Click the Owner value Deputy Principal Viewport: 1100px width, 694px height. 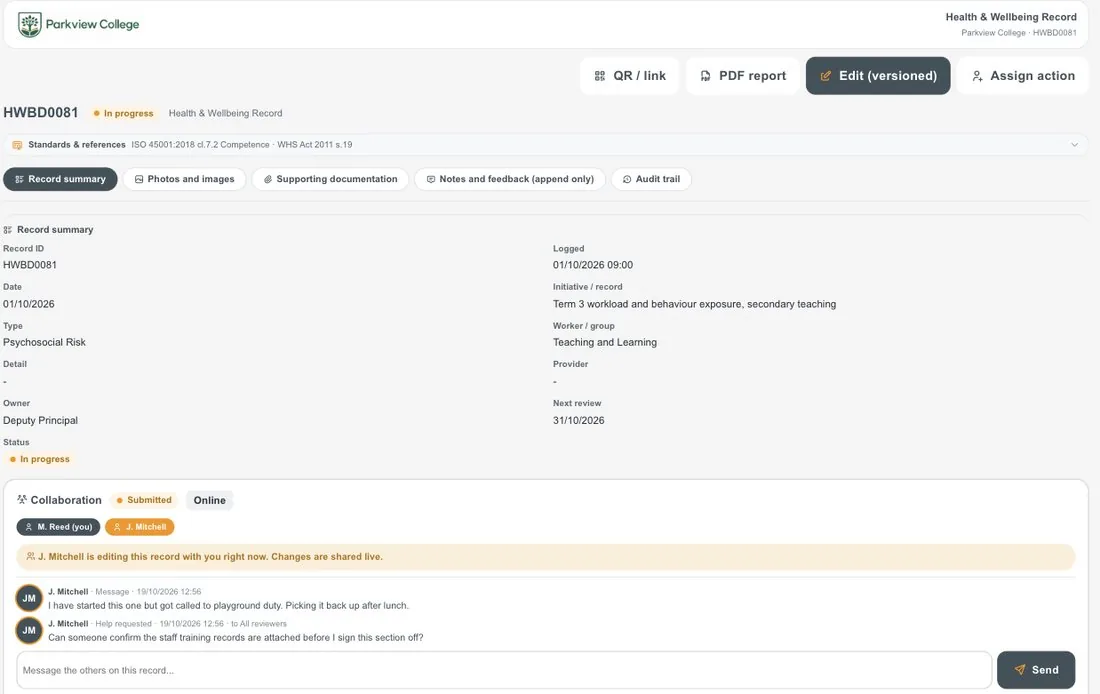coord(40,420)
